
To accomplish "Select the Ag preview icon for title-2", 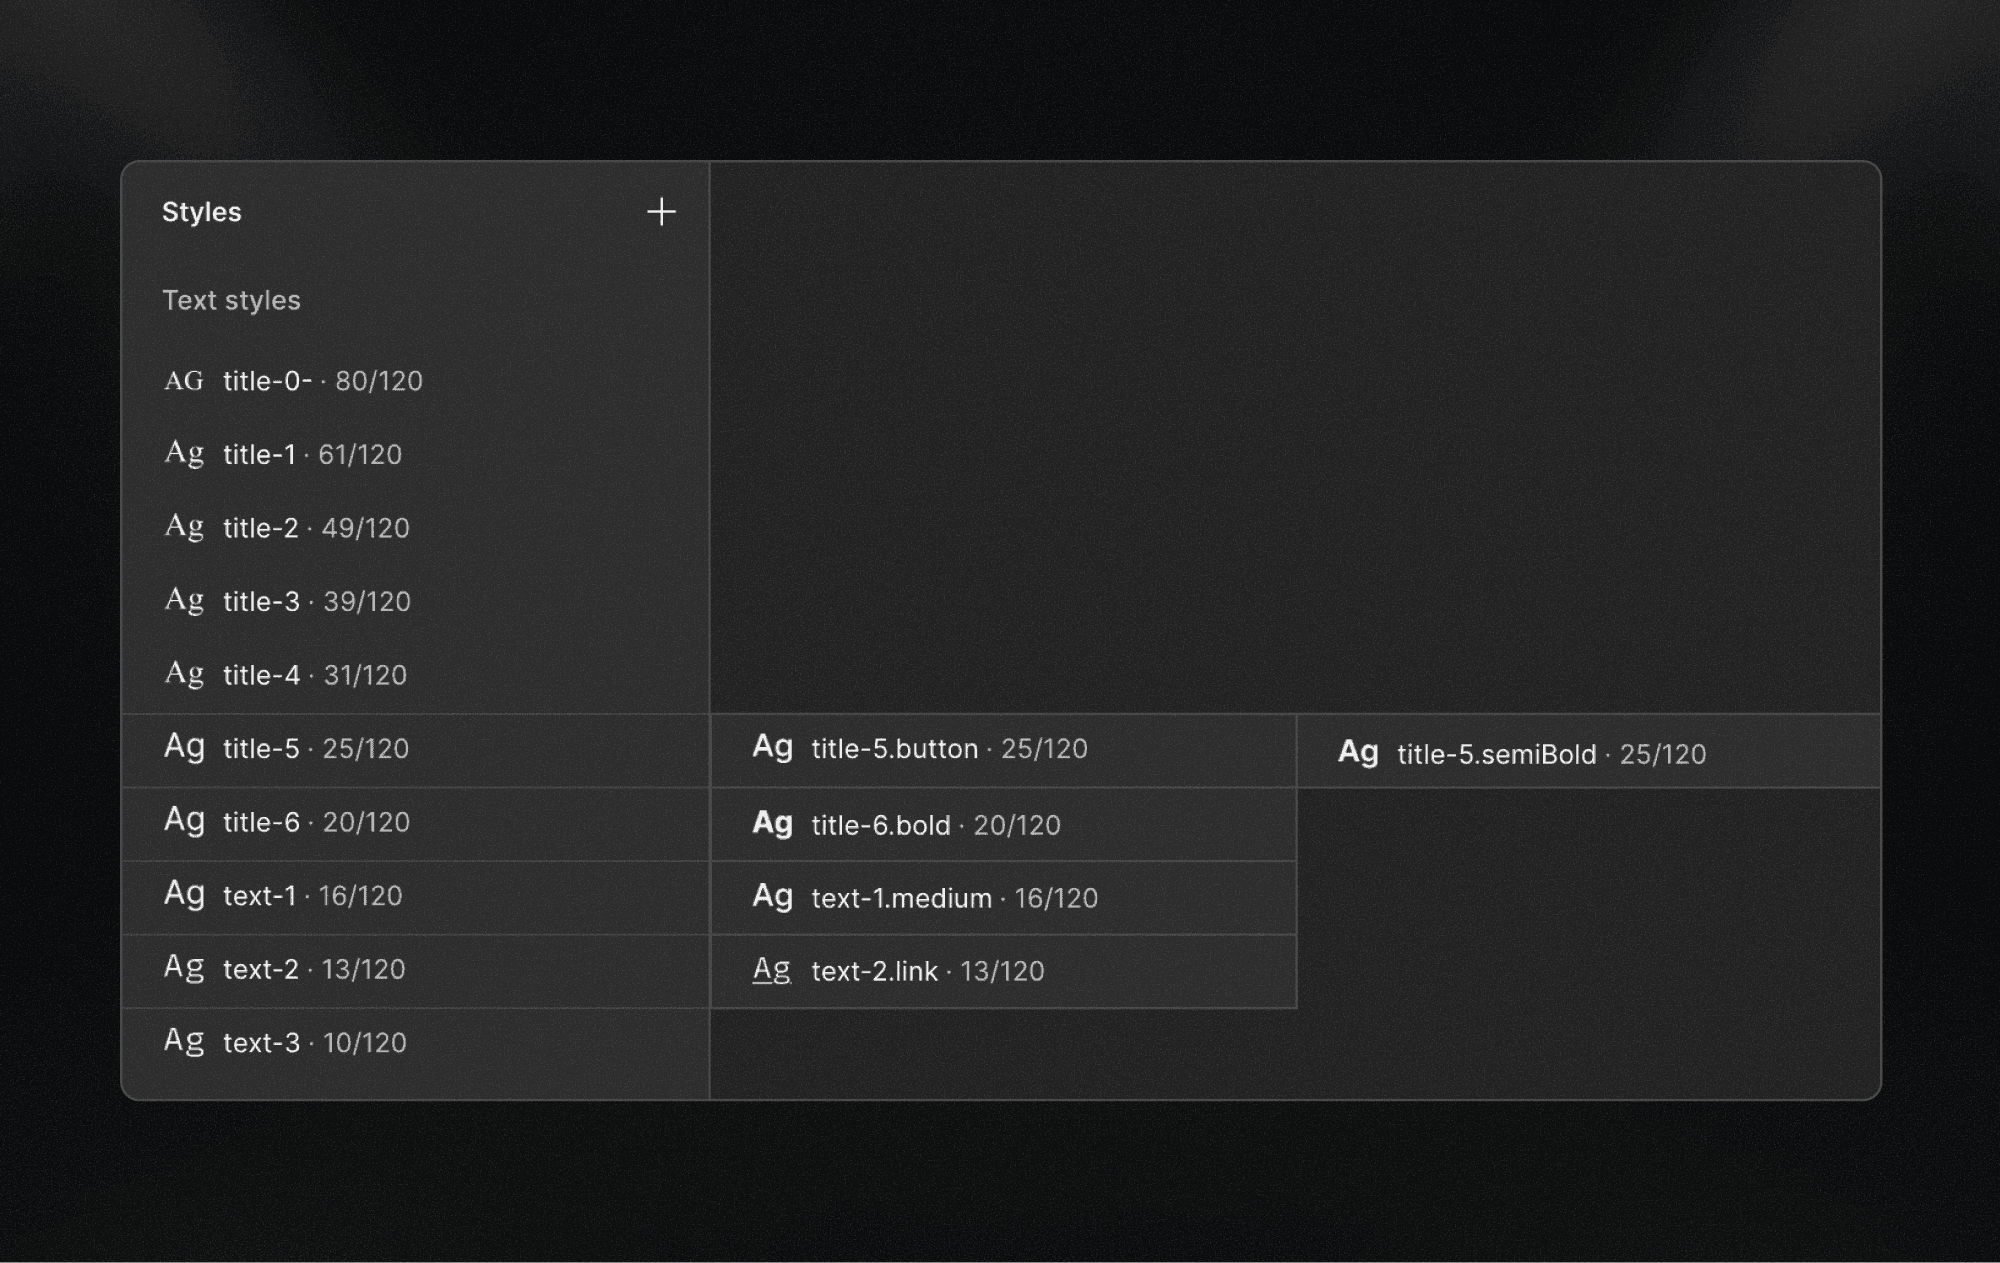I will coord(184,527).
